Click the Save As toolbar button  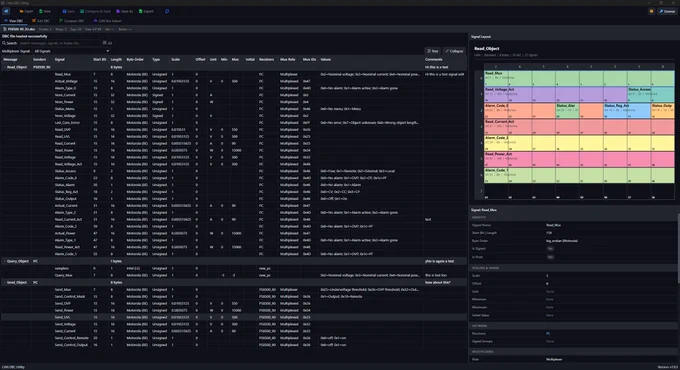pyautogui.click(x=124, y=11)
